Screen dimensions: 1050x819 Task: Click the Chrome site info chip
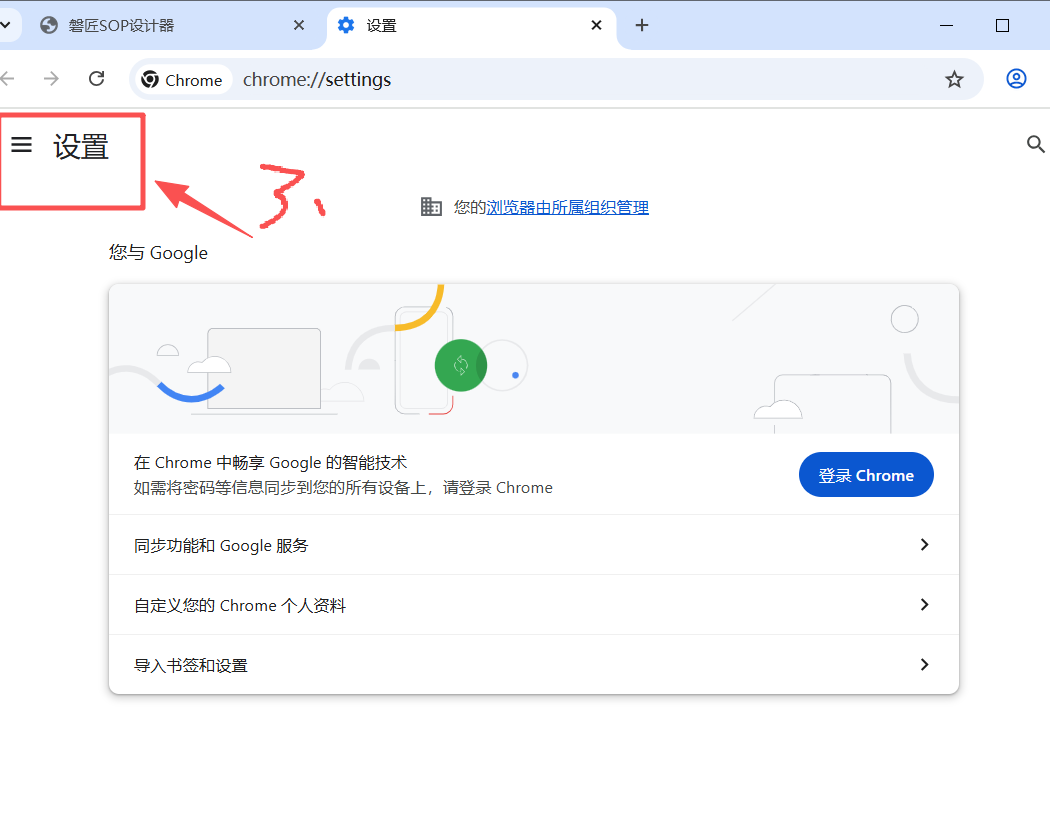183,80
